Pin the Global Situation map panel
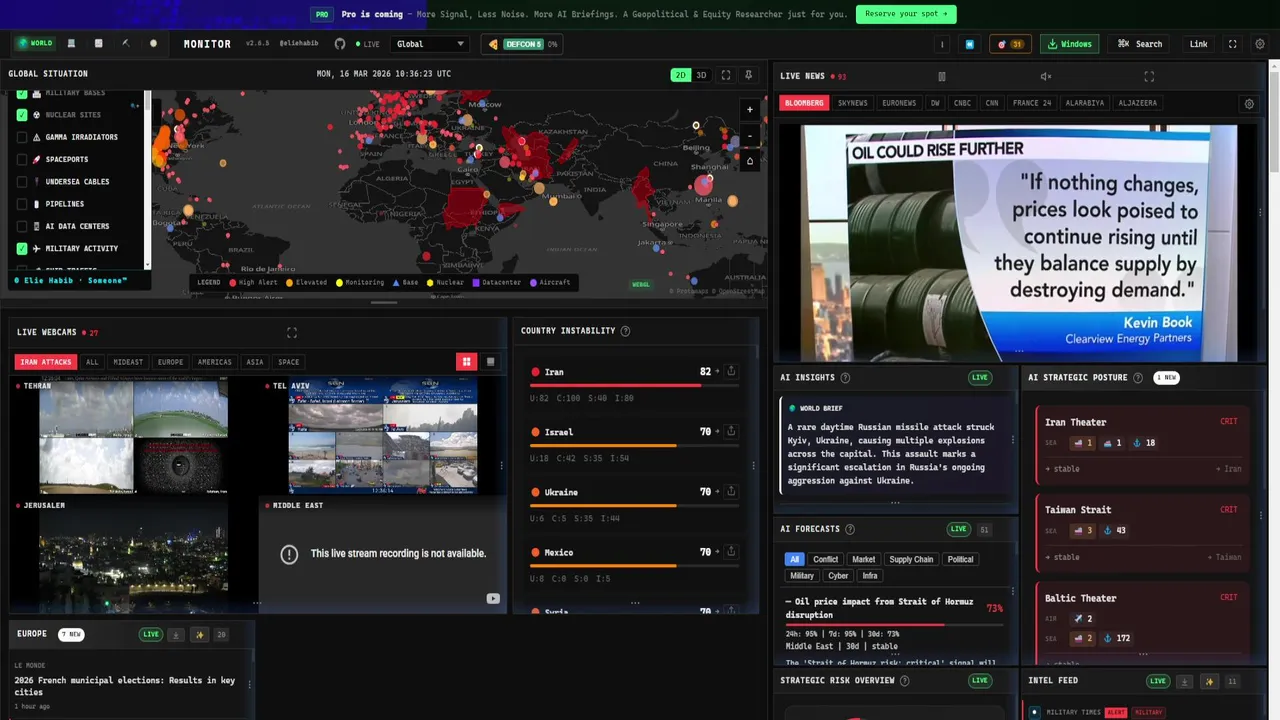The image size is (1280, 720). (750, 75)
